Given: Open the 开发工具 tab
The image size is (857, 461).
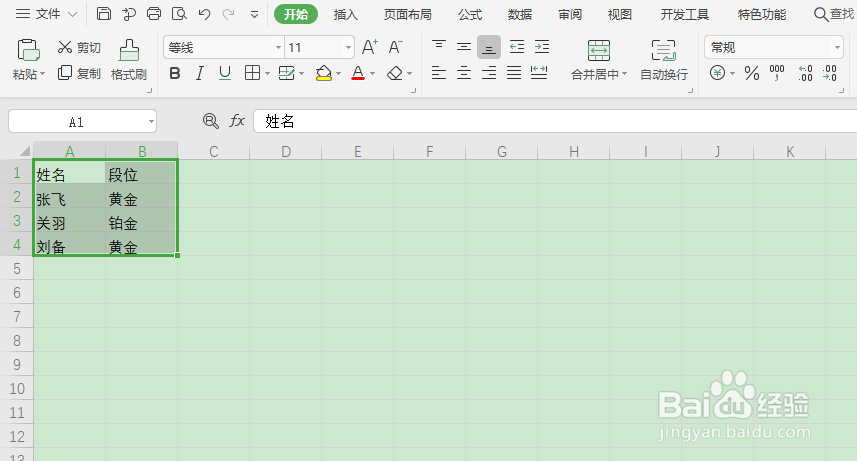Looking at the screenshot, I should point(685,15).
